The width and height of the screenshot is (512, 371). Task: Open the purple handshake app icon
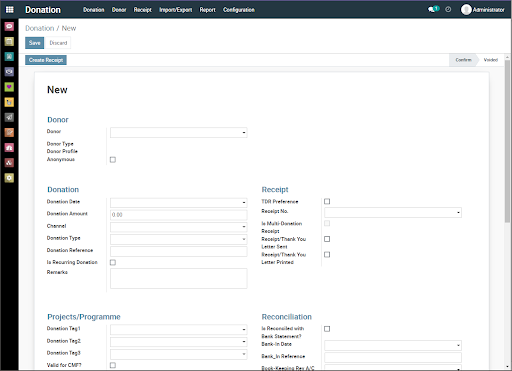(x=9, y=72)
